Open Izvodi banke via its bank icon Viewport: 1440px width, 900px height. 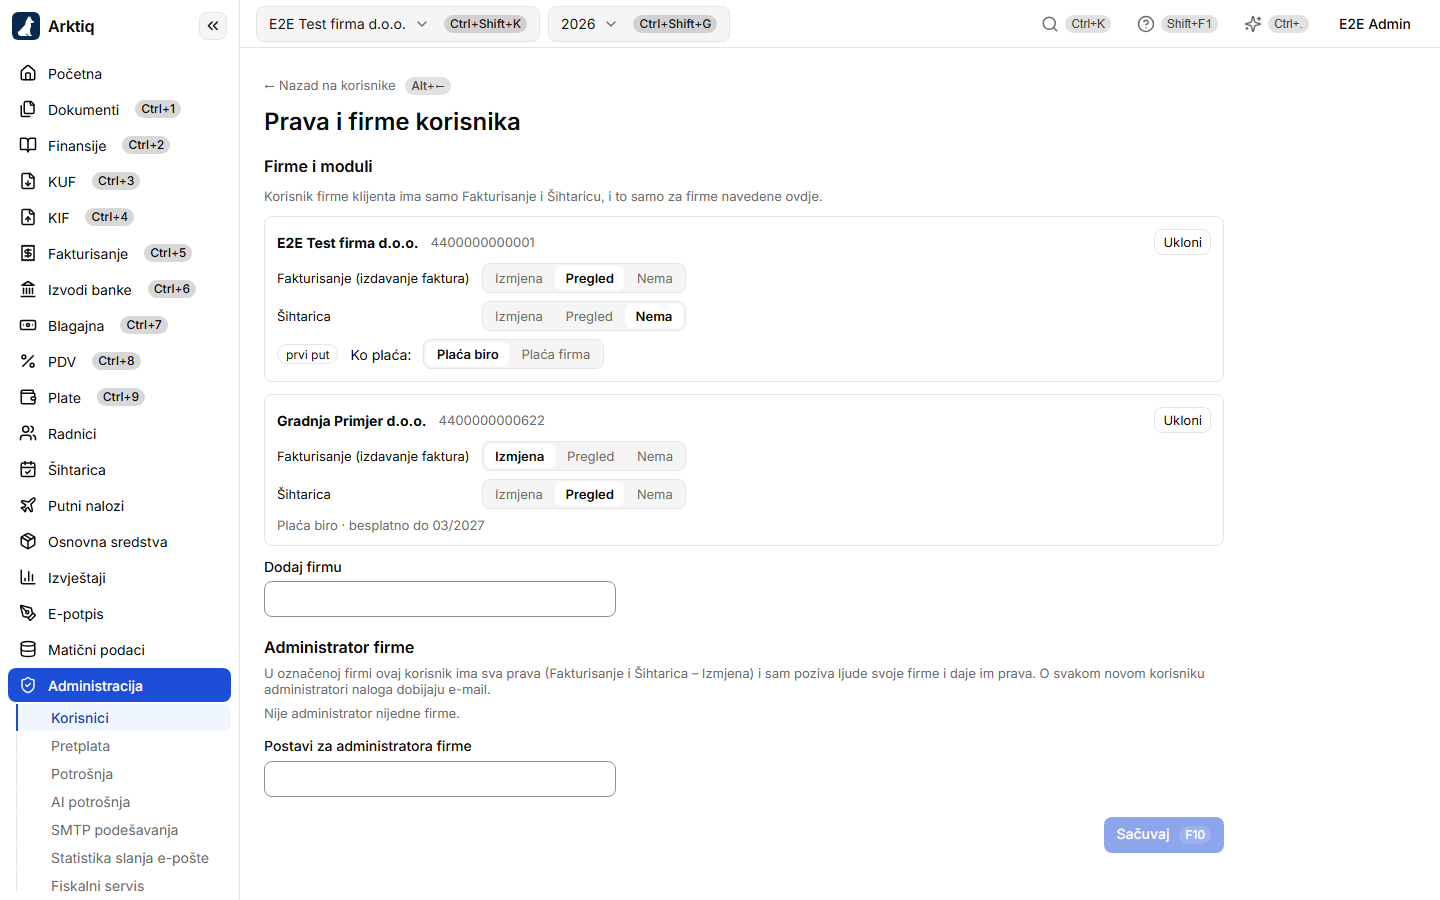(28, 289)
